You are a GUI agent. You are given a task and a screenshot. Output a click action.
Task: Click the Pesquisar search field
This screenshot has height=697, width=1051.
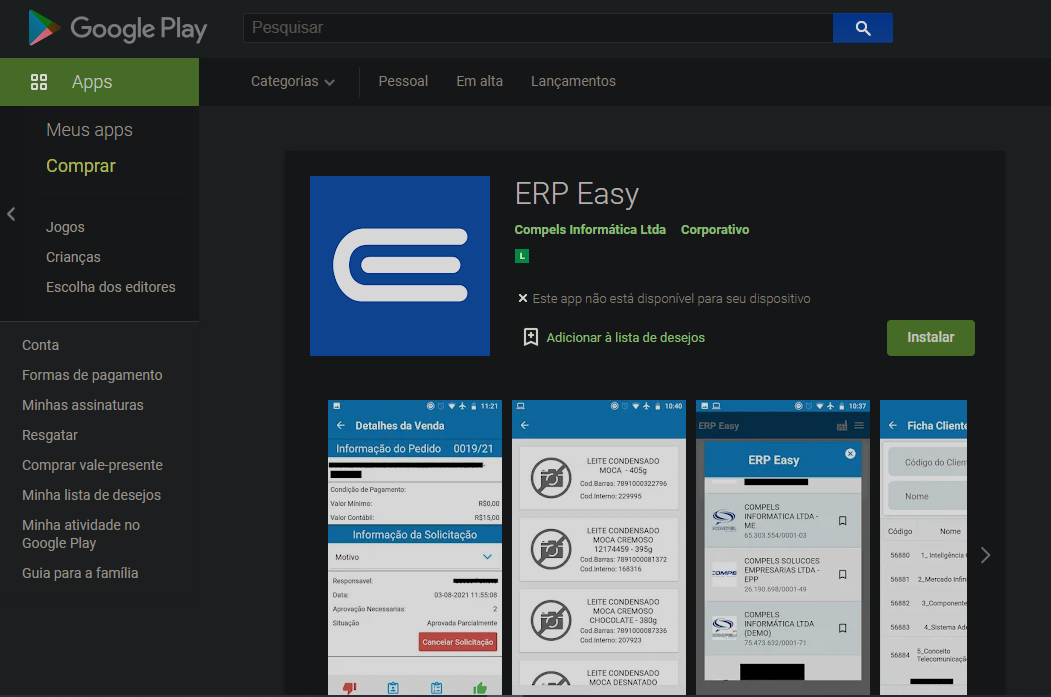tap(538, 28)
